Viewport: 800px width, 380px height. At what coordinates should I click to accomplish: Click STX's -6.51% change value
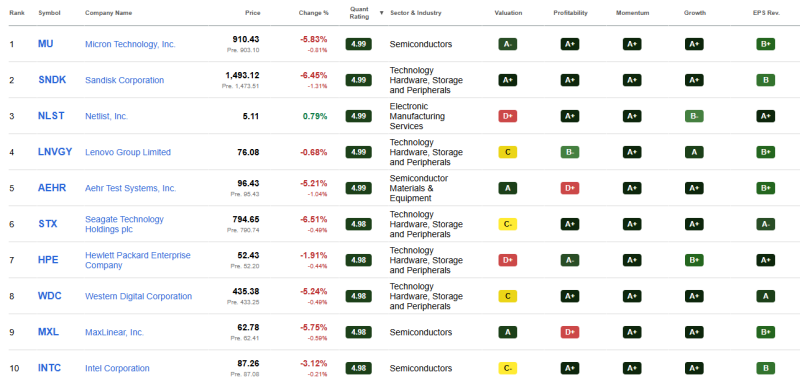pyautogui.click(x=313, y=219)
